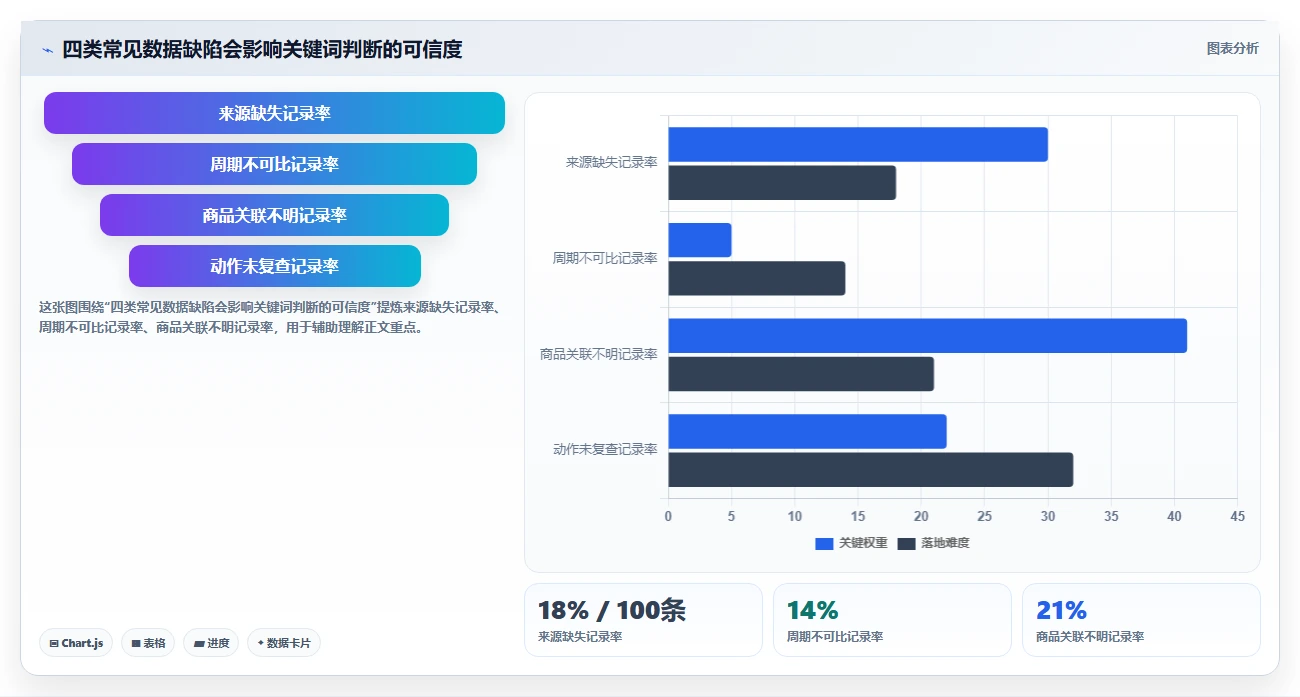Select the 动作未复查记录率 funnel bar
The width and height of the screenshot is (1300, 697).
click(x=274, y=266)
